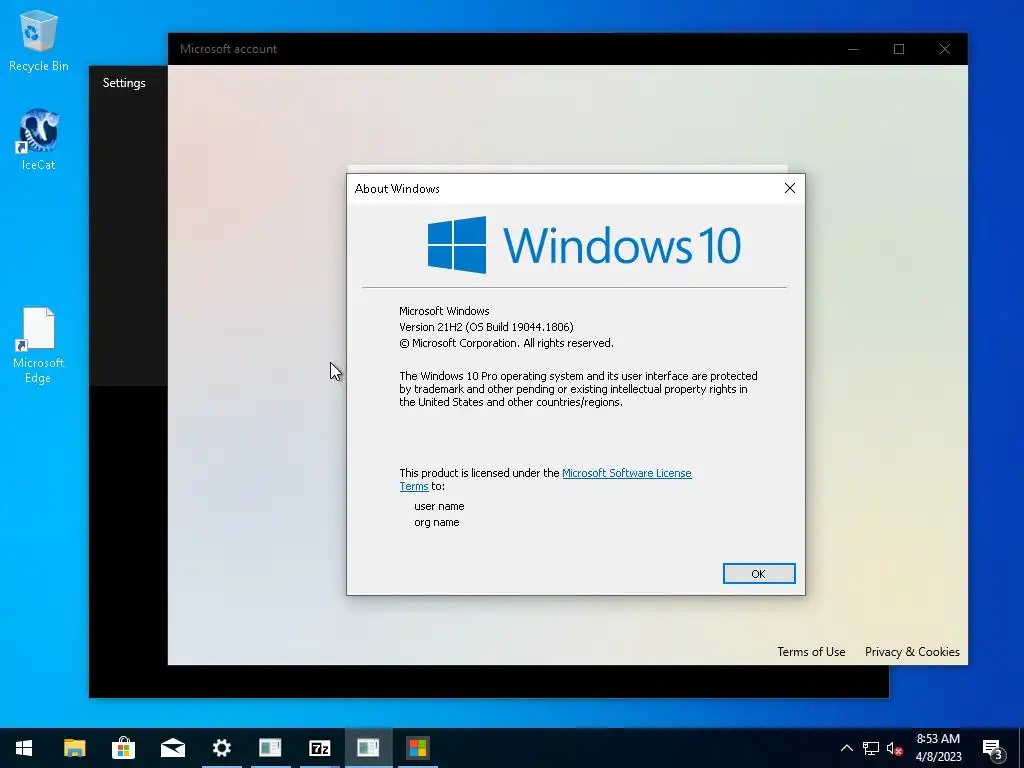Click the muted volume tray icon
Image resolution: width=1024 pixels, height=768 pixels.
(x=895, y=748)
